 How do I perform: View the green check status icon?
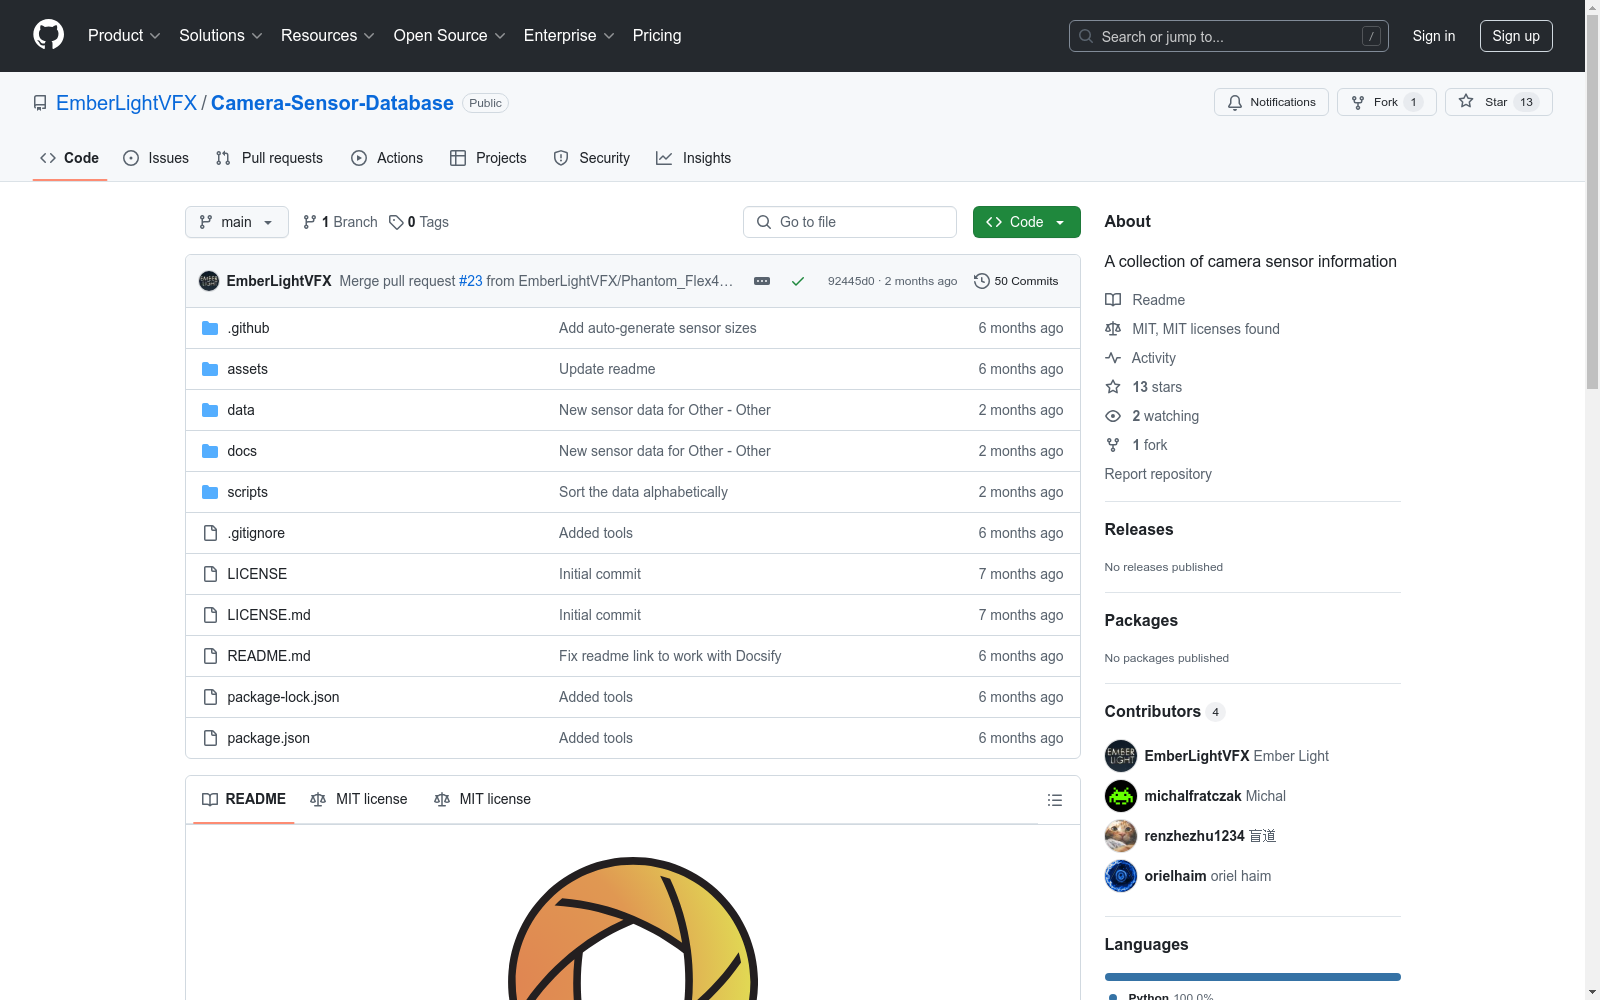point(798,281)
